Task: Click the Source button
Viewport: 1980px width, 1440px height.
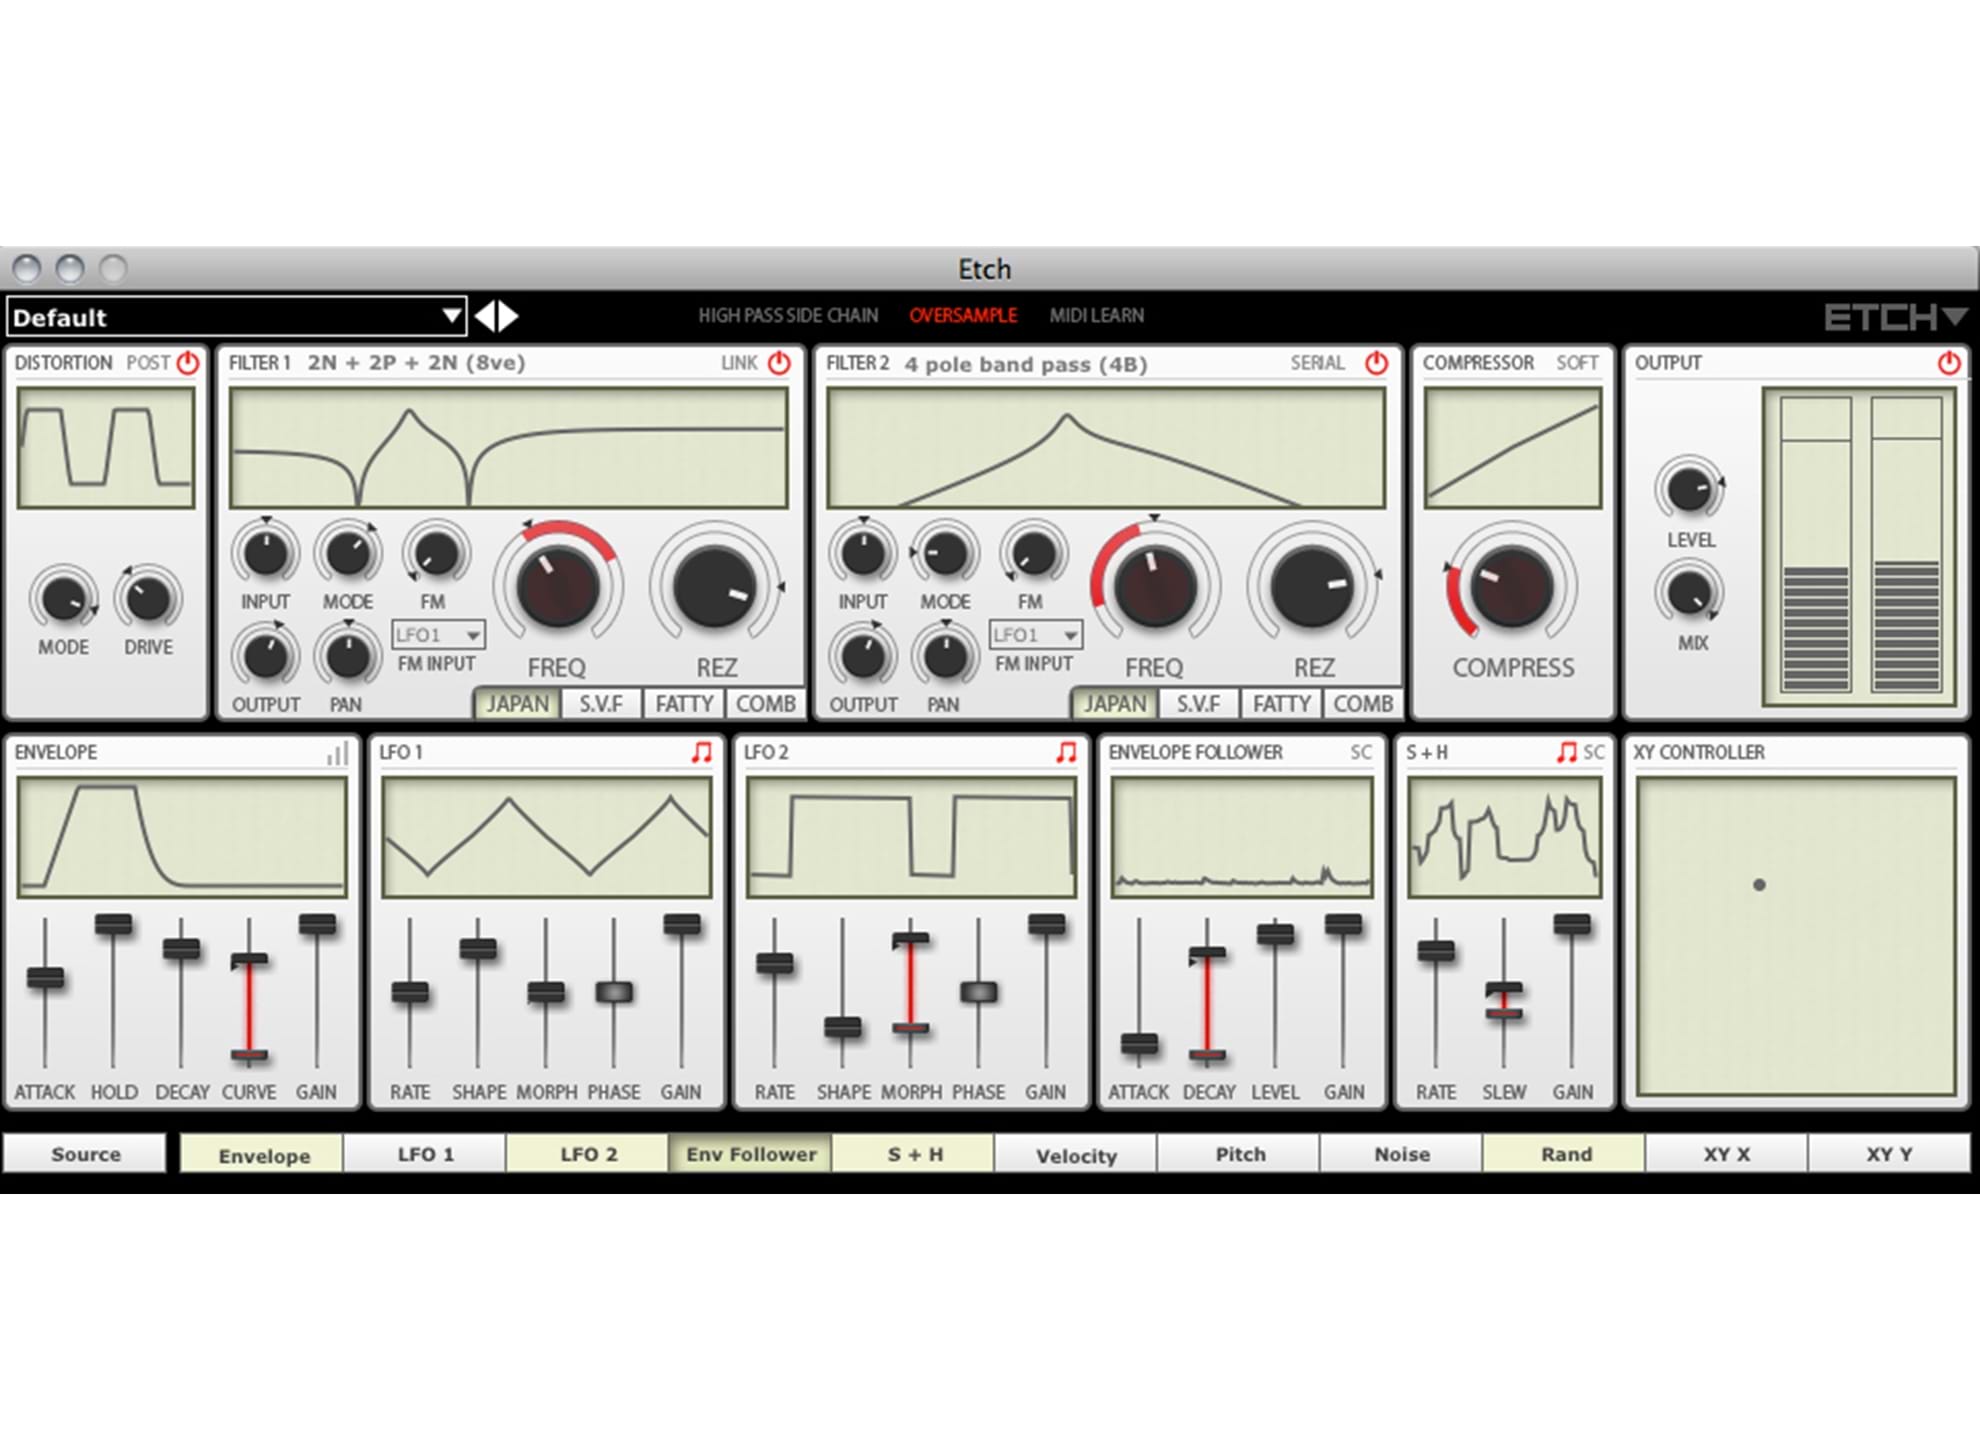Action: 85,1154
